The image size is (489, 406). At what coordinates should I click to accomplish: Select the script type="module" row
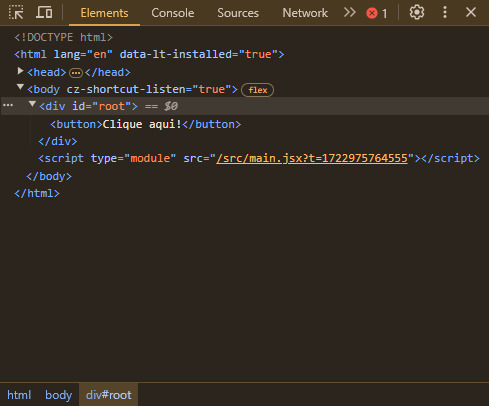coord(259,158)
